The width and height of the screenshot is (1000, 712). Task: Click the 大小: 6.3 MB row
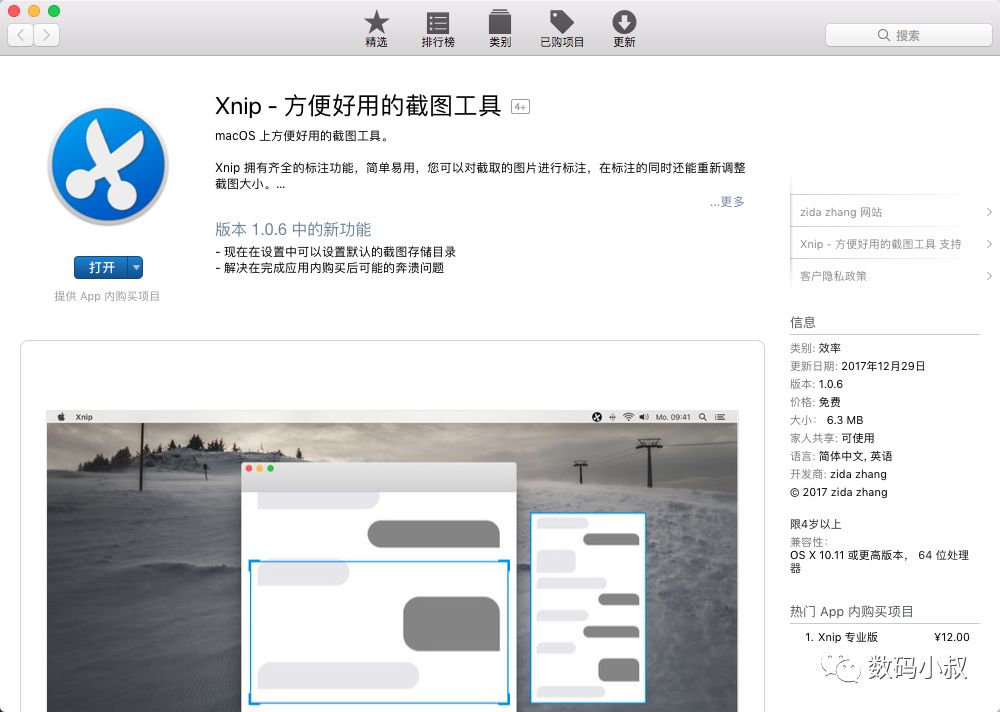(827, 420)
